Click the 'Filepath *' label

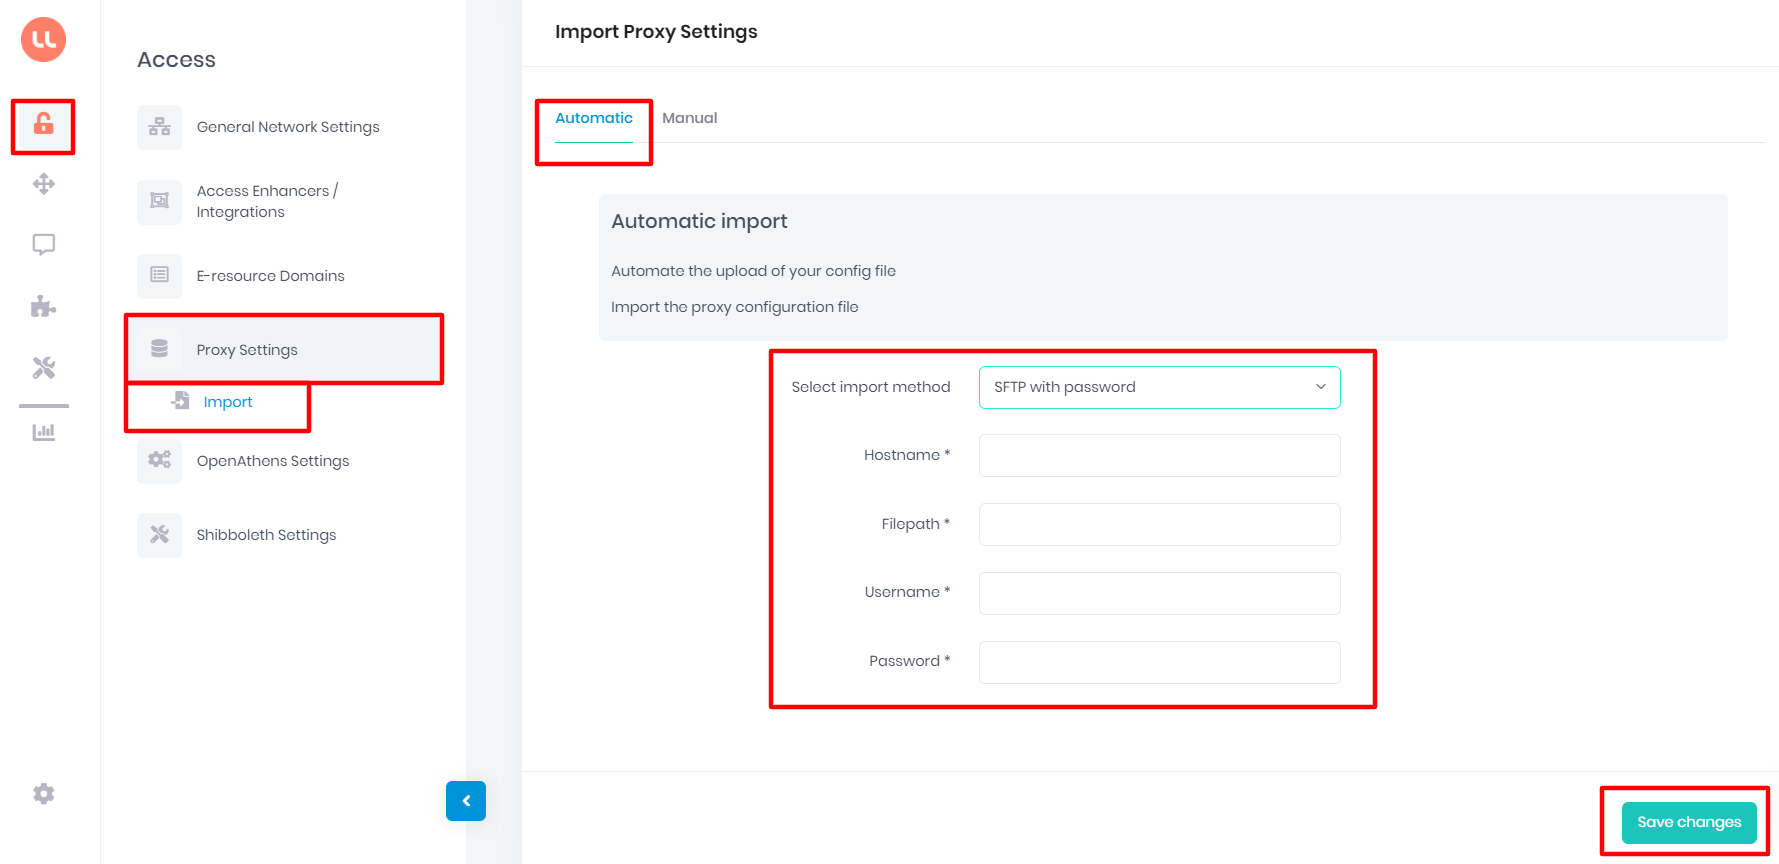(916, 524)
